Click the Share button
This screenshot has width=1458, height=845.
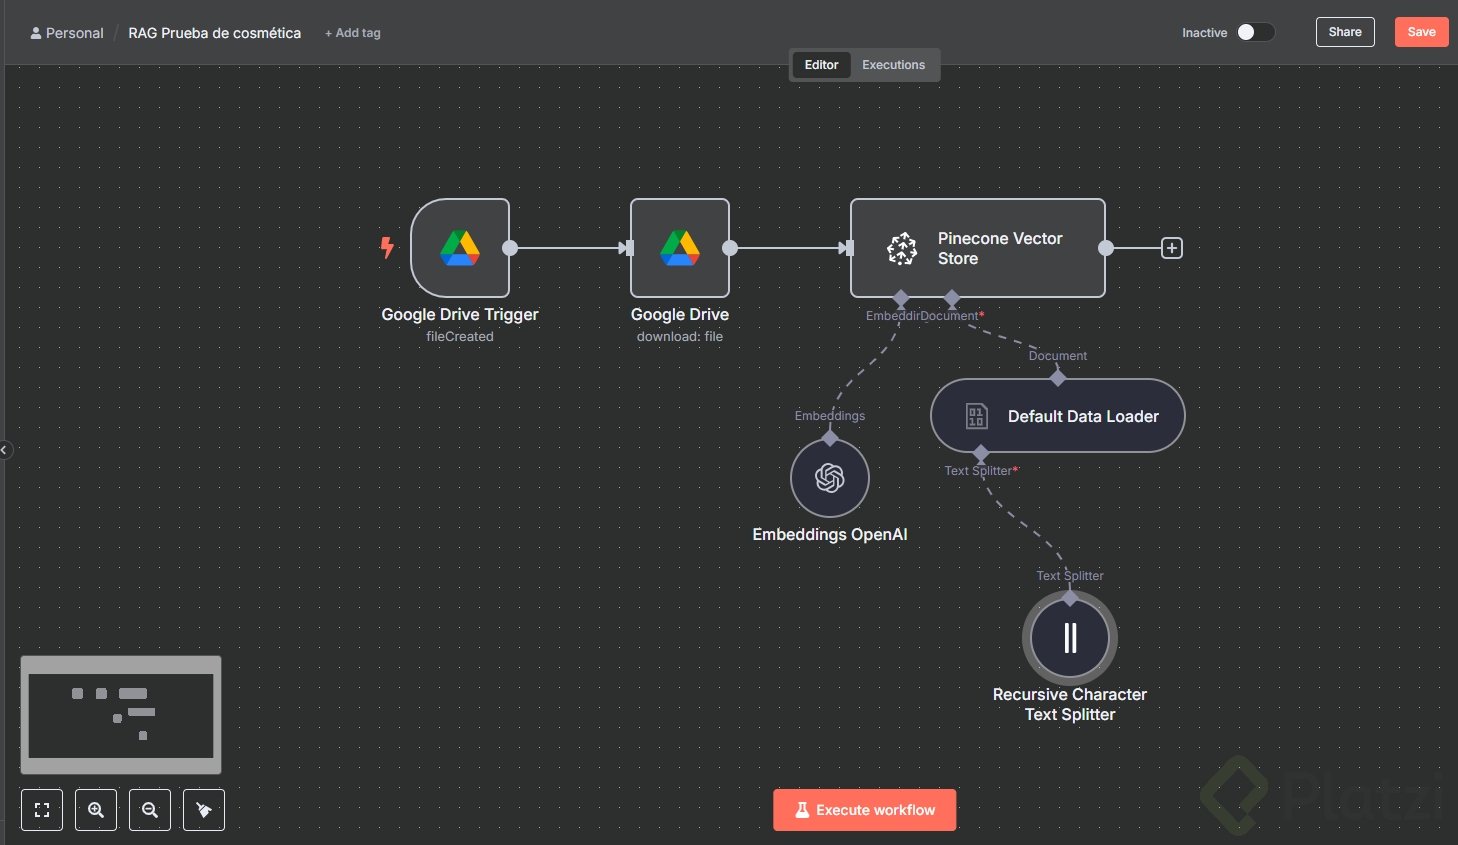coord(1345,32)
